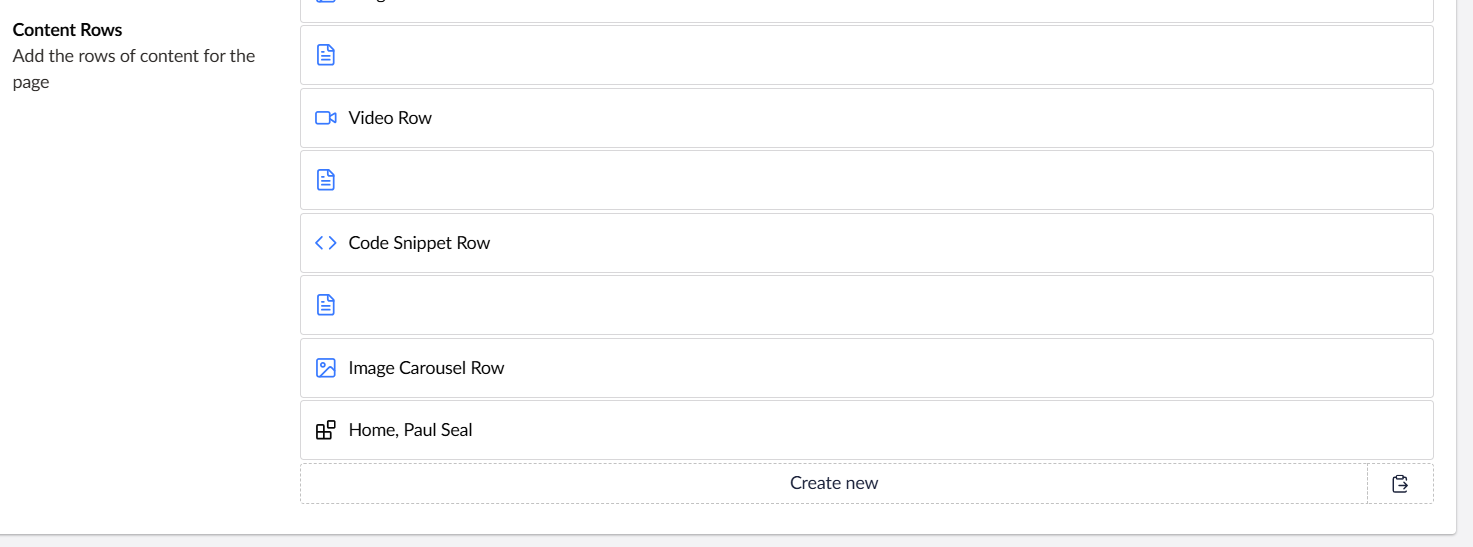
Task: Open the Image Carousel Row block
Action: tap(866, 368)
